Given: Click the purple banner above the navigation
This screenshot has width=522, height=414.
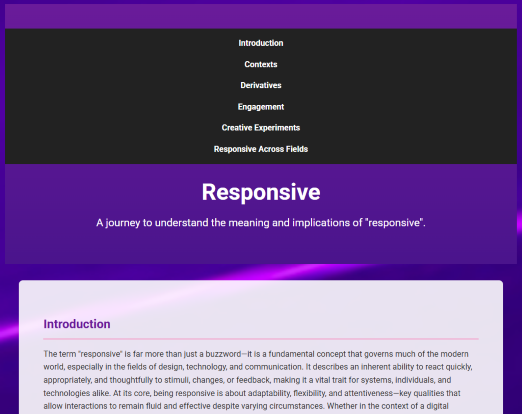Looking at the screenshot, I should (x=261, y=16).
